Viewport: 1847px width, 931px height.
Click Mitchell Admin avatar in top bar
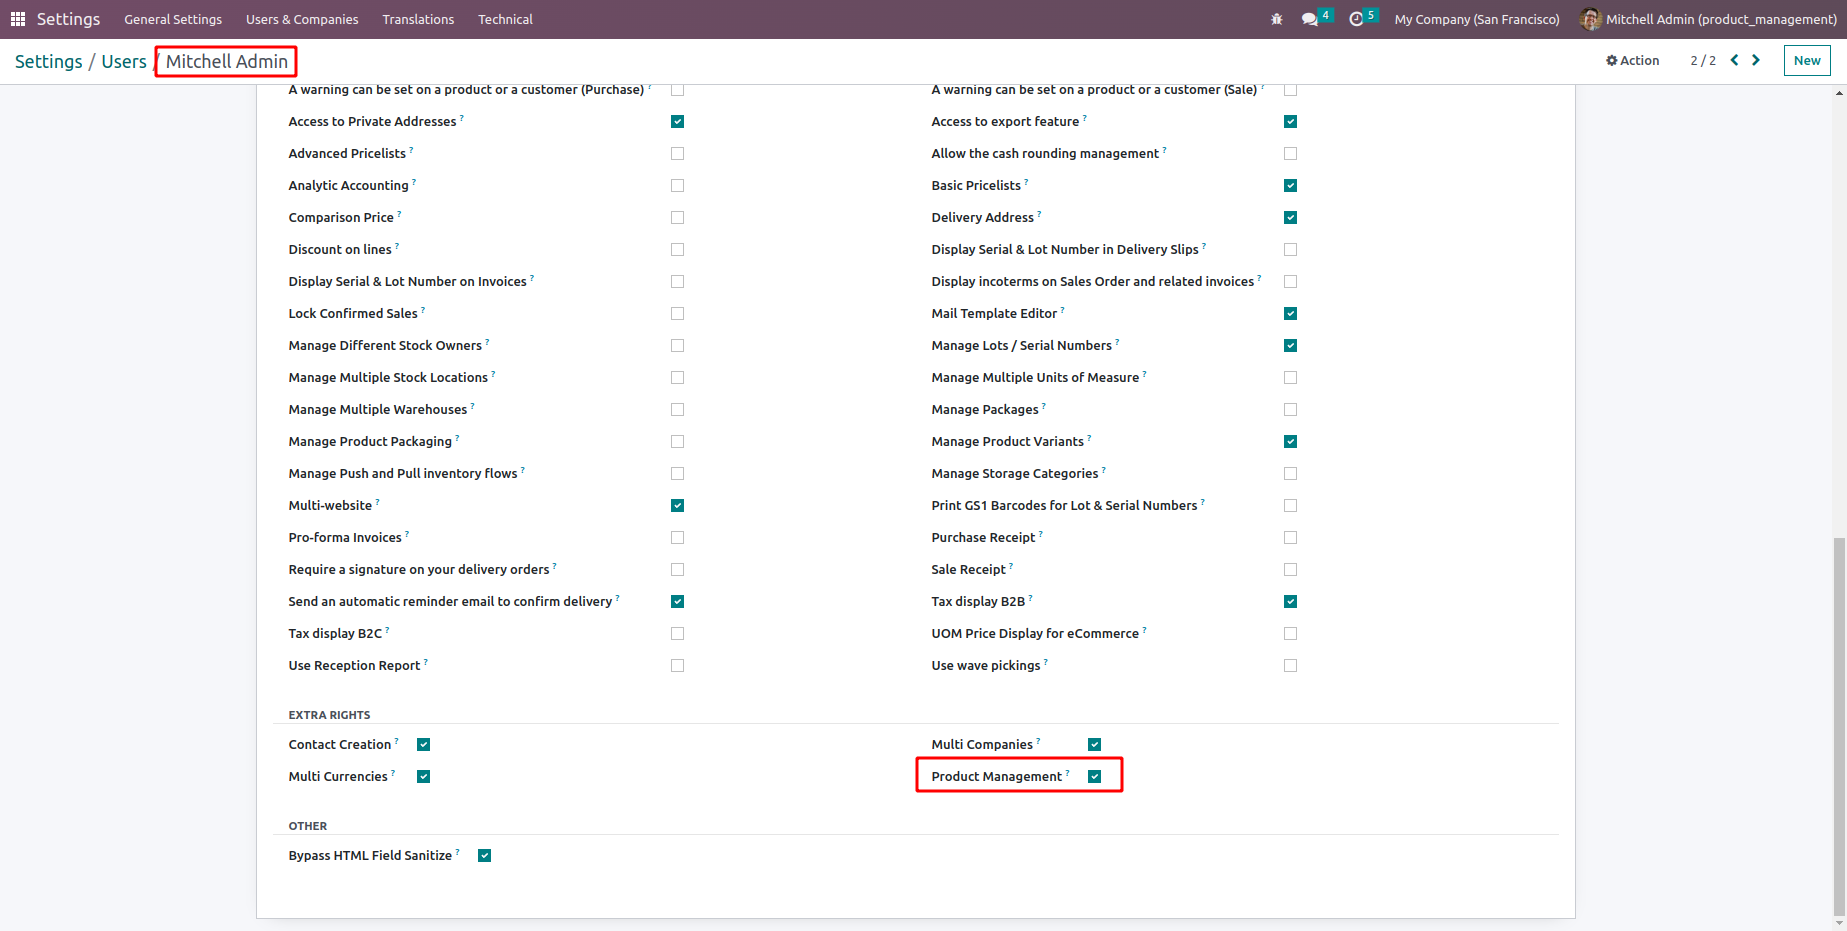[1590, 19]
